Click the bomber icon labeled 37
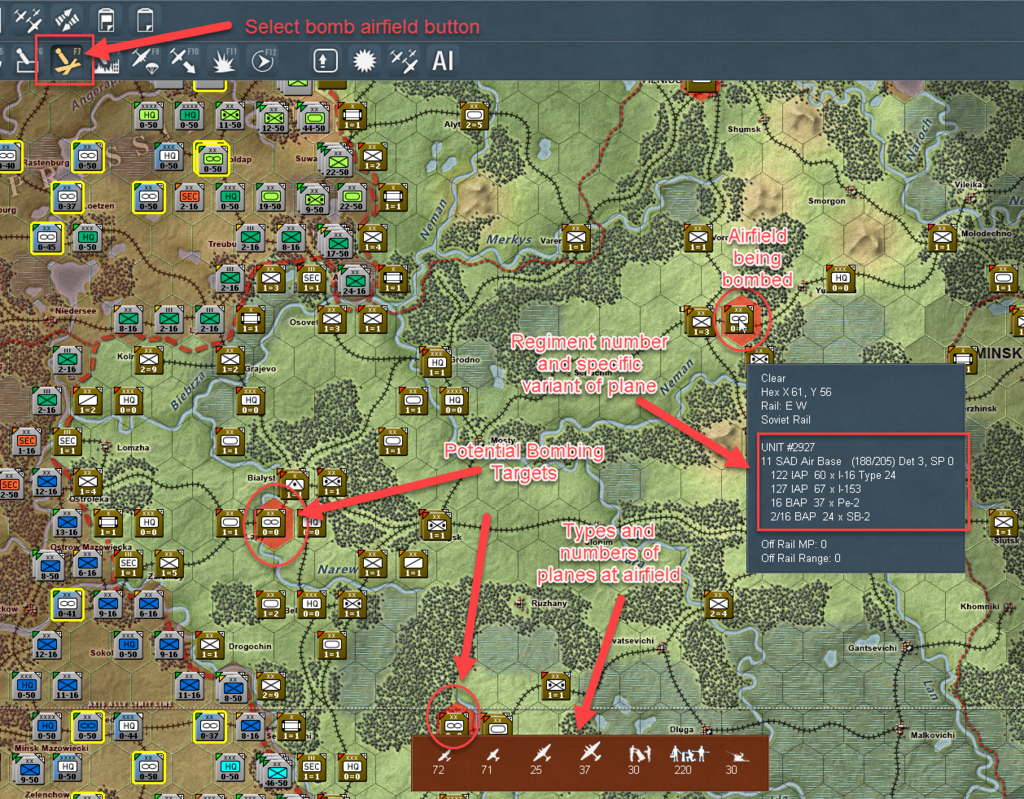Image resolution: width=1024 pixels, height=799 pixels. [590, 753]
